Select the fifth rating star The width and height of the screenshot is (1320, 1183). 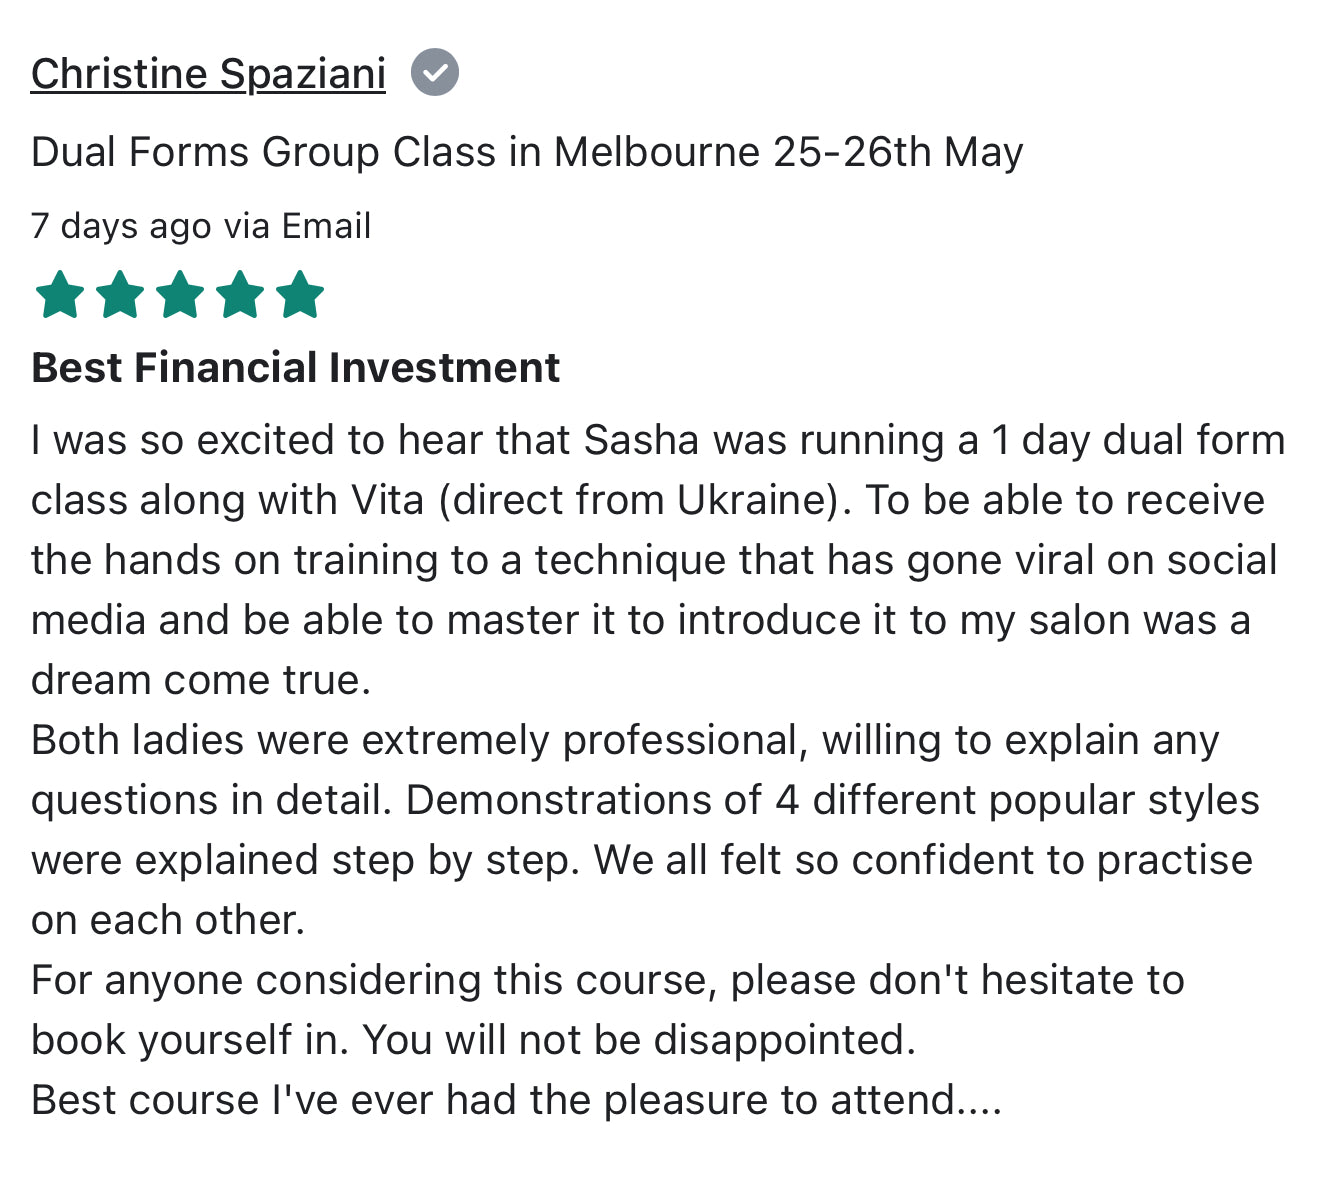click(x=300, y=295)
